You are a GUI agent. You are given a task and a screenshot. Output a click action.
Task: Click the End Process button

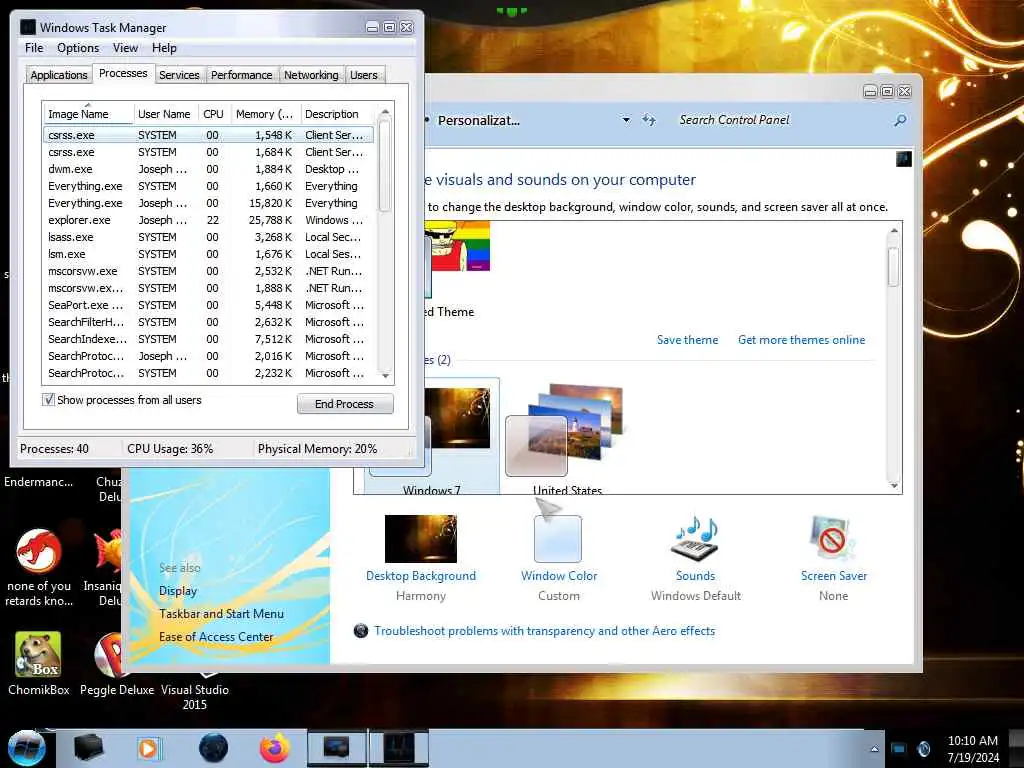[345, 404]
